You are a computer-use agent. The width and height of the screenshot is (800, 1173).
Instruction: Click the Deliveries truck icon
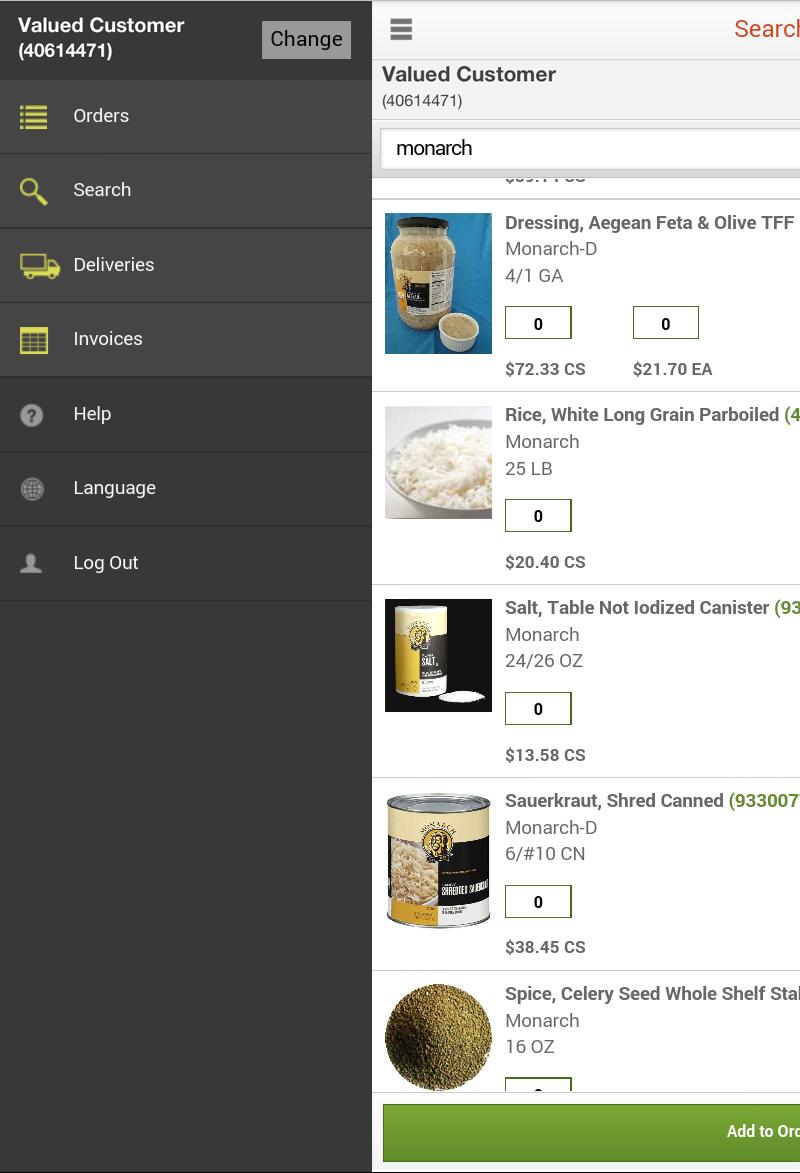40,266
